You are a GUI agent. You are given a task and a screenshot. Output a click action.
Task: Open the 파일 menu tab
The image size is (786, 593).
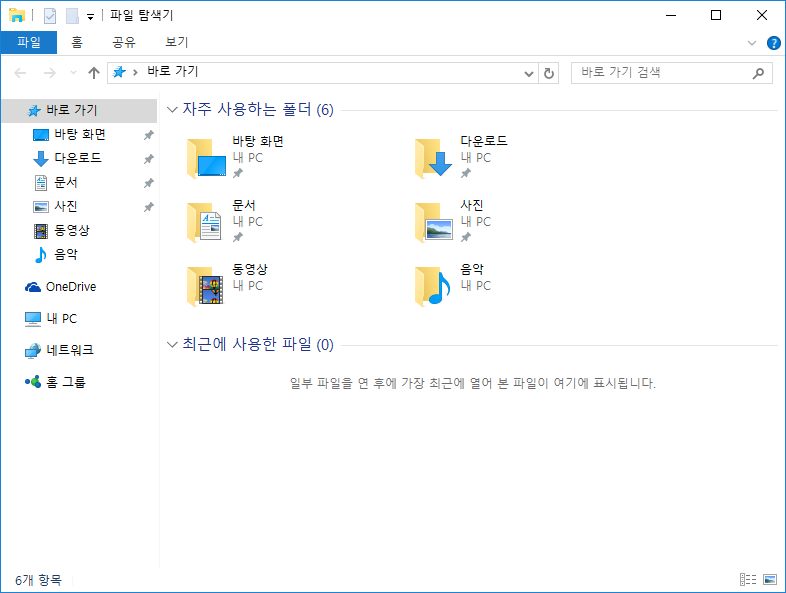29,42
